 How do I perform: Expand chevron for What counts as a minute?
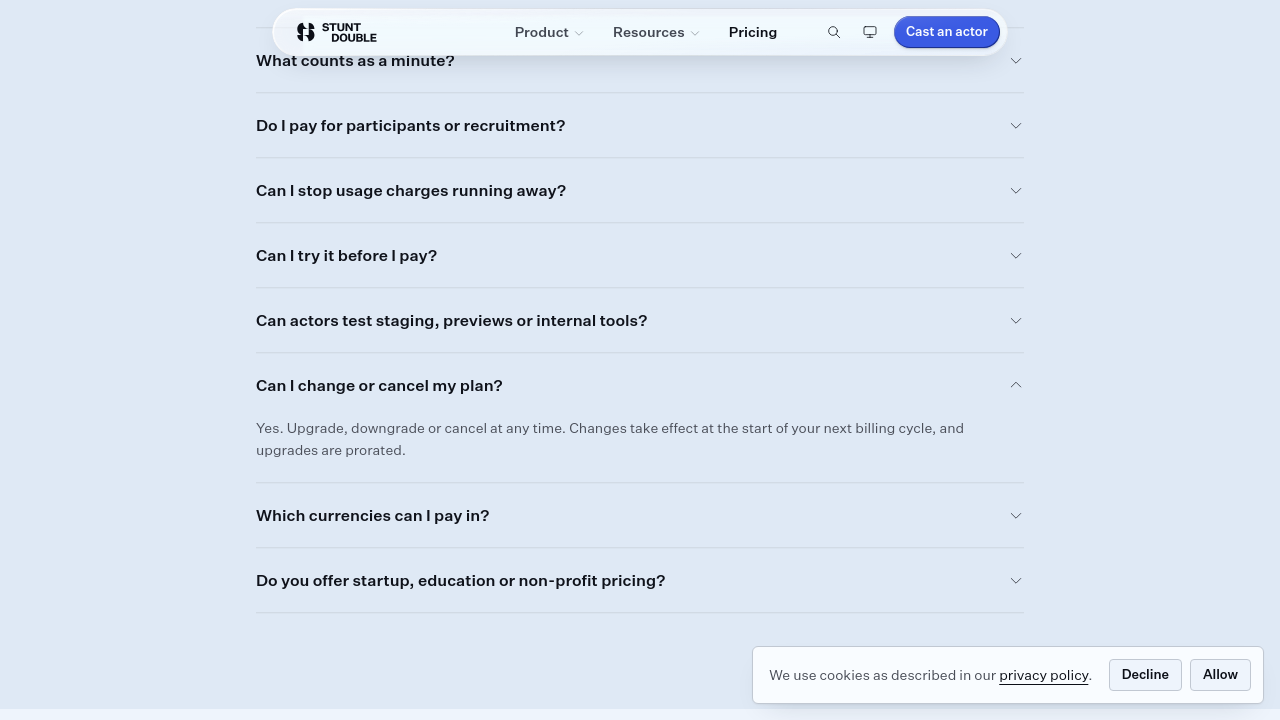tap(1016, 61)
